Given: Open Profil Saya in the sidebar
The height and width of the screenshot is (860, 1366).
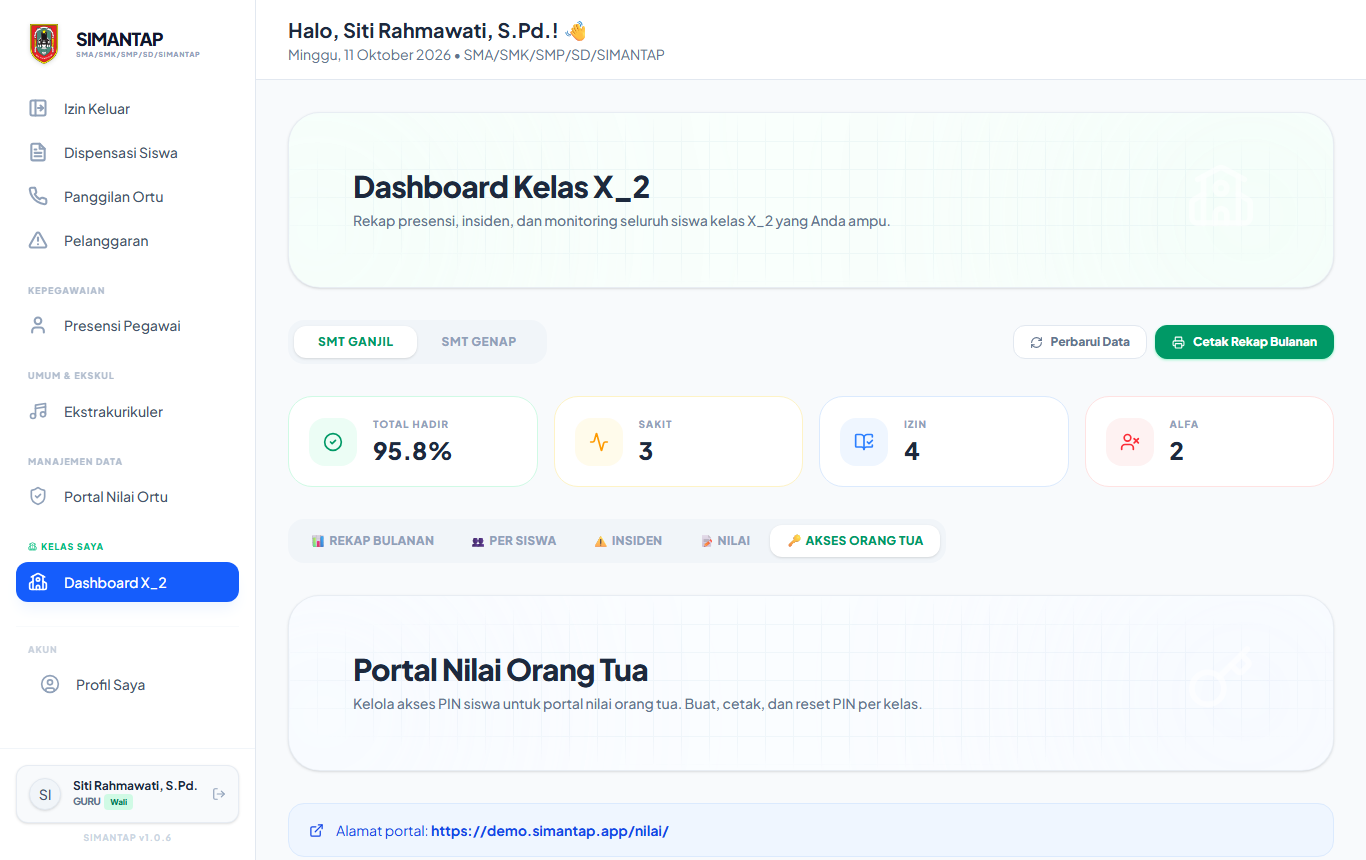Looking at the screenshot, I should (x=127, y=685).
